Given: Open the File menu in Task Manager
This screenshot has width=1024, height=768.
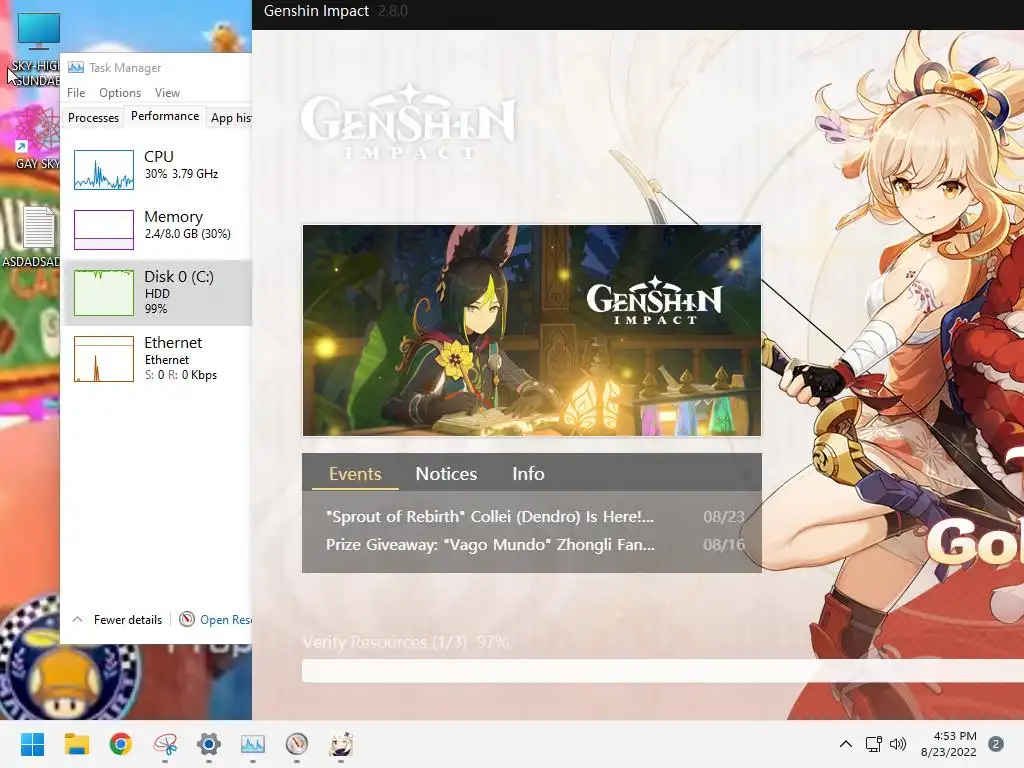Looking at the screenshot, I should [76, 93].
